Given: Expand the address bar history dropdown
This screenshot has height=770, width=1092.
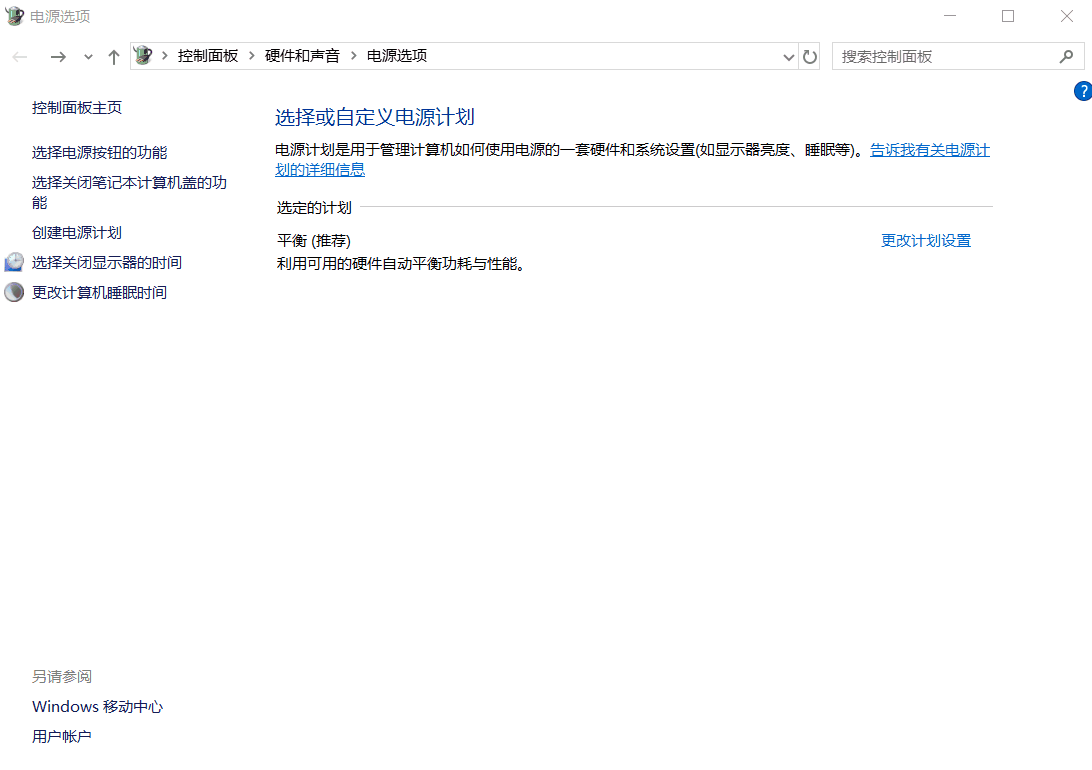Looking at the screenshot, I should 788,57.
